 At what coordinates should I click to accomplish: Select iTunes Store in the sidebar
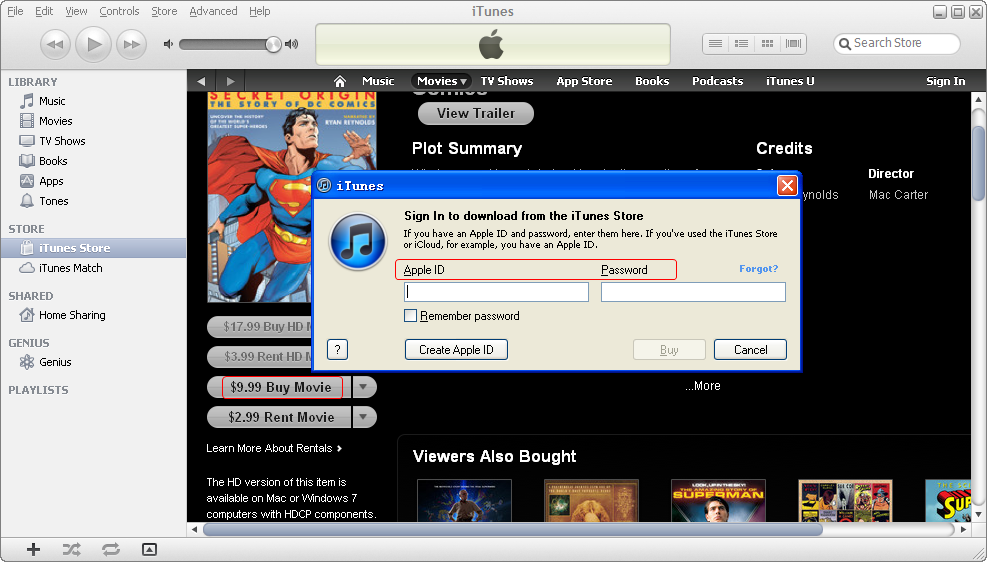(93, 248)
